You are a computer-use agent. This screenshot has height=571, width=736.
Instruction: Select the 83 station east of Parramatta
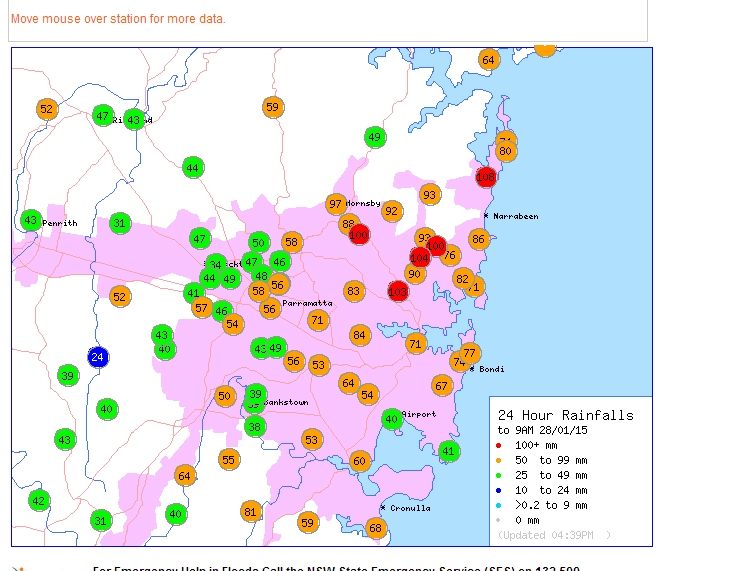click(x=353, y=292)
